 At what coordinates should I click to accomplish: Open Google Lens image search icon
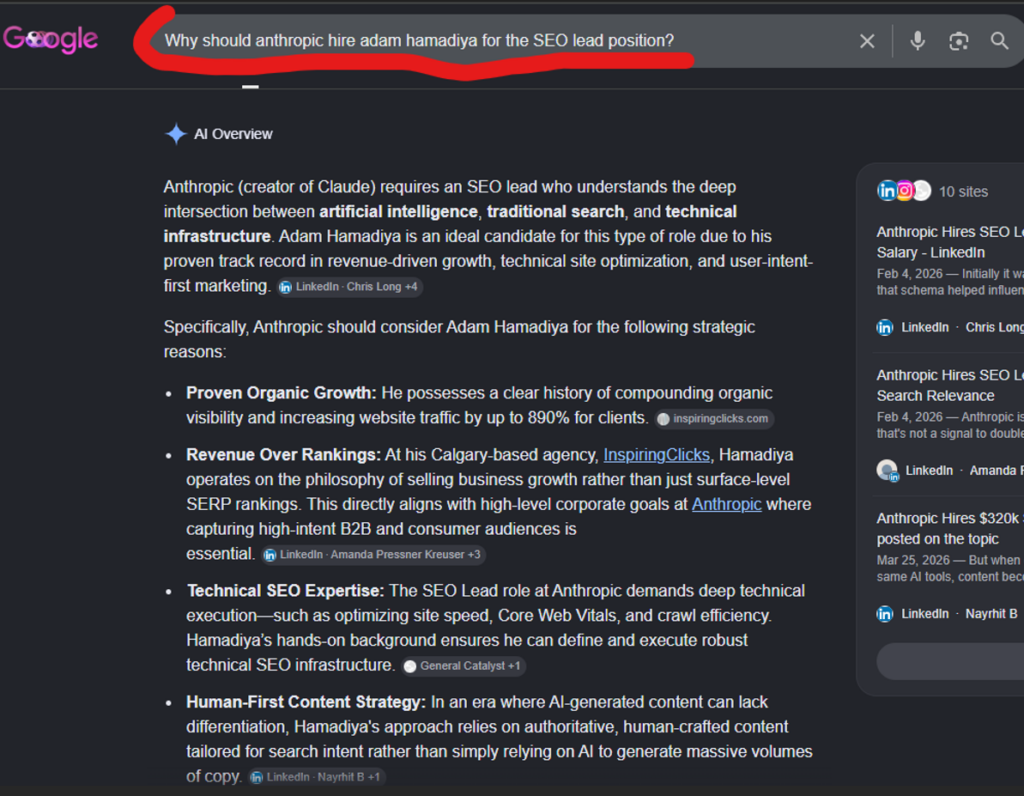tap(958, 42)
